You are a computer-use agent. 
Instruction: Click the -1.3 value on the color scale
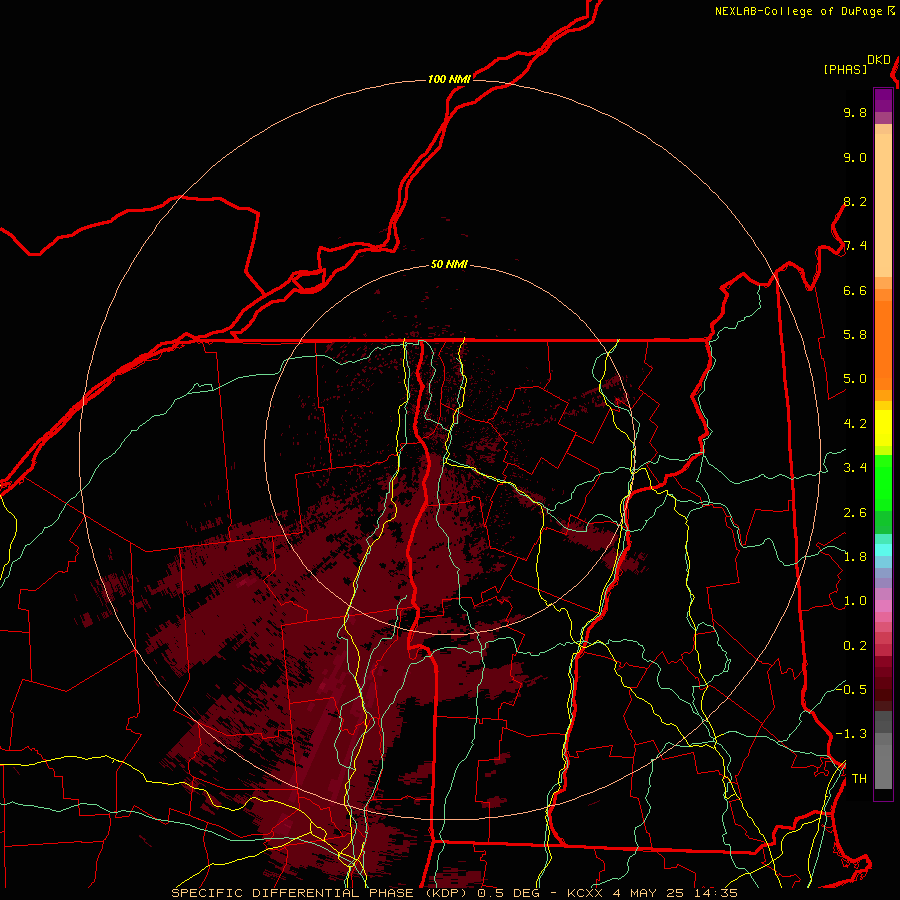pos(851,734)
